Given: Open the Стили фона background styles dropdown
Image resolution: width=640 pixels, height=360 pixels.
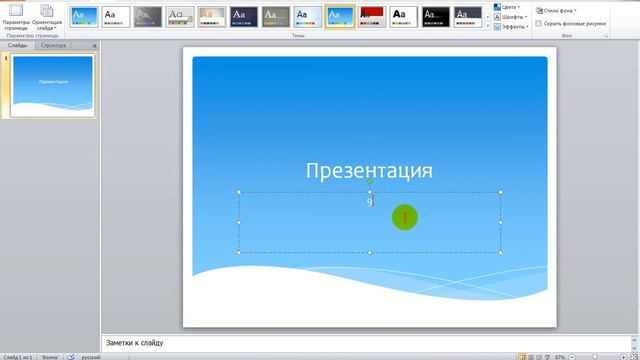Looking at the screenshot, I should 556,11.
